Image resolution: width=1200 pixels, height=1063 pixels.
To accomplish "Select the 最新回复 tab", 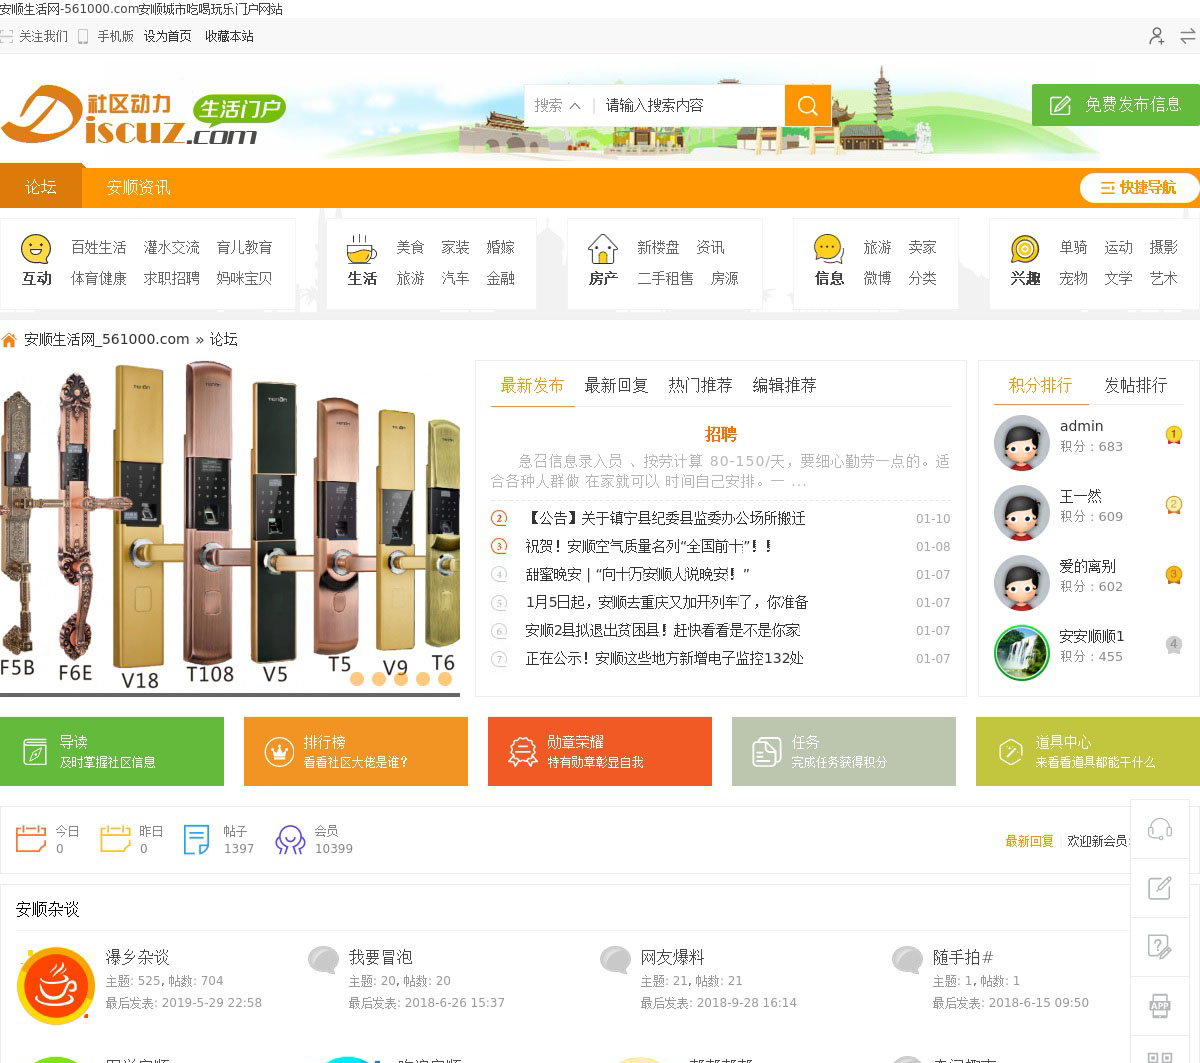I will [x=616, y=385].
